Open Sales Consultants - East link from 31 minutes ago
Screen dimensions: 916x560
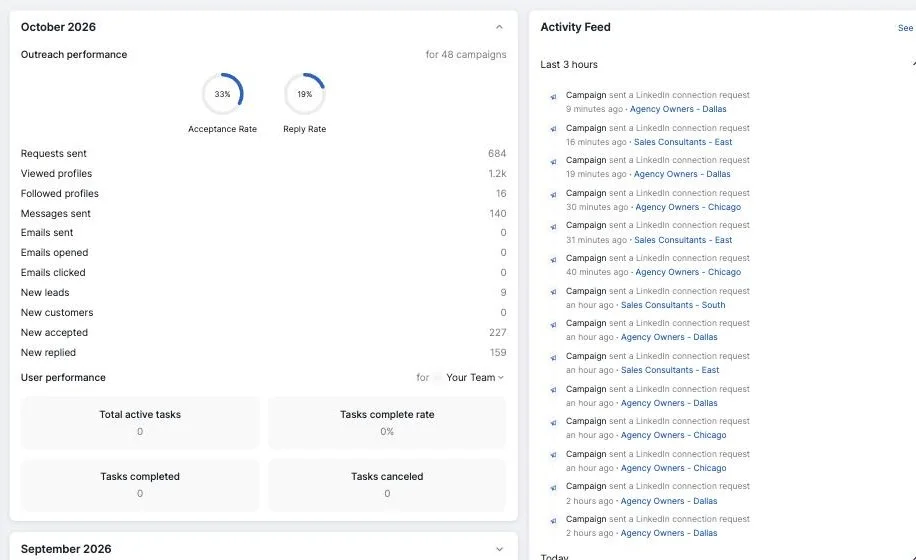(682, 240)
